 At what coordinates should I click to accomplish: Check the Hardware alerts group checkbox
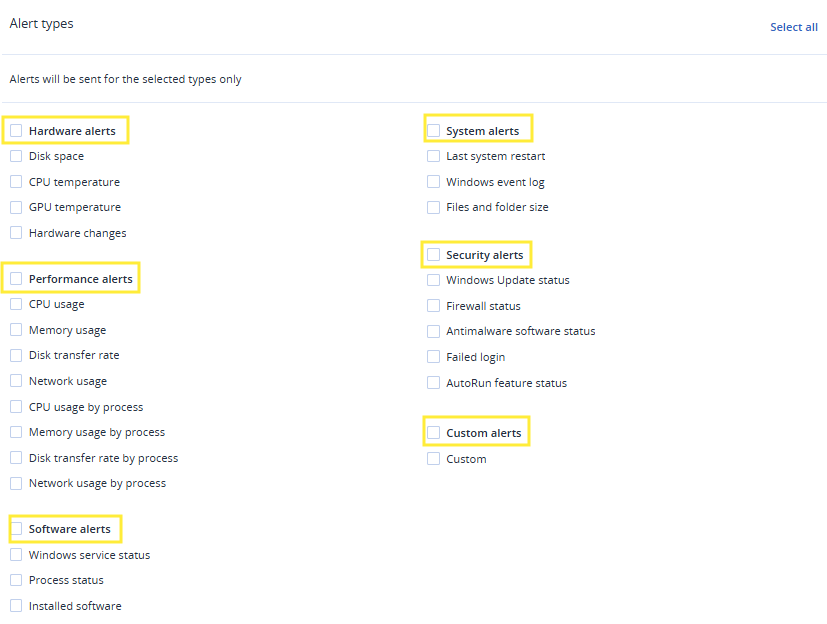(16, 130)
